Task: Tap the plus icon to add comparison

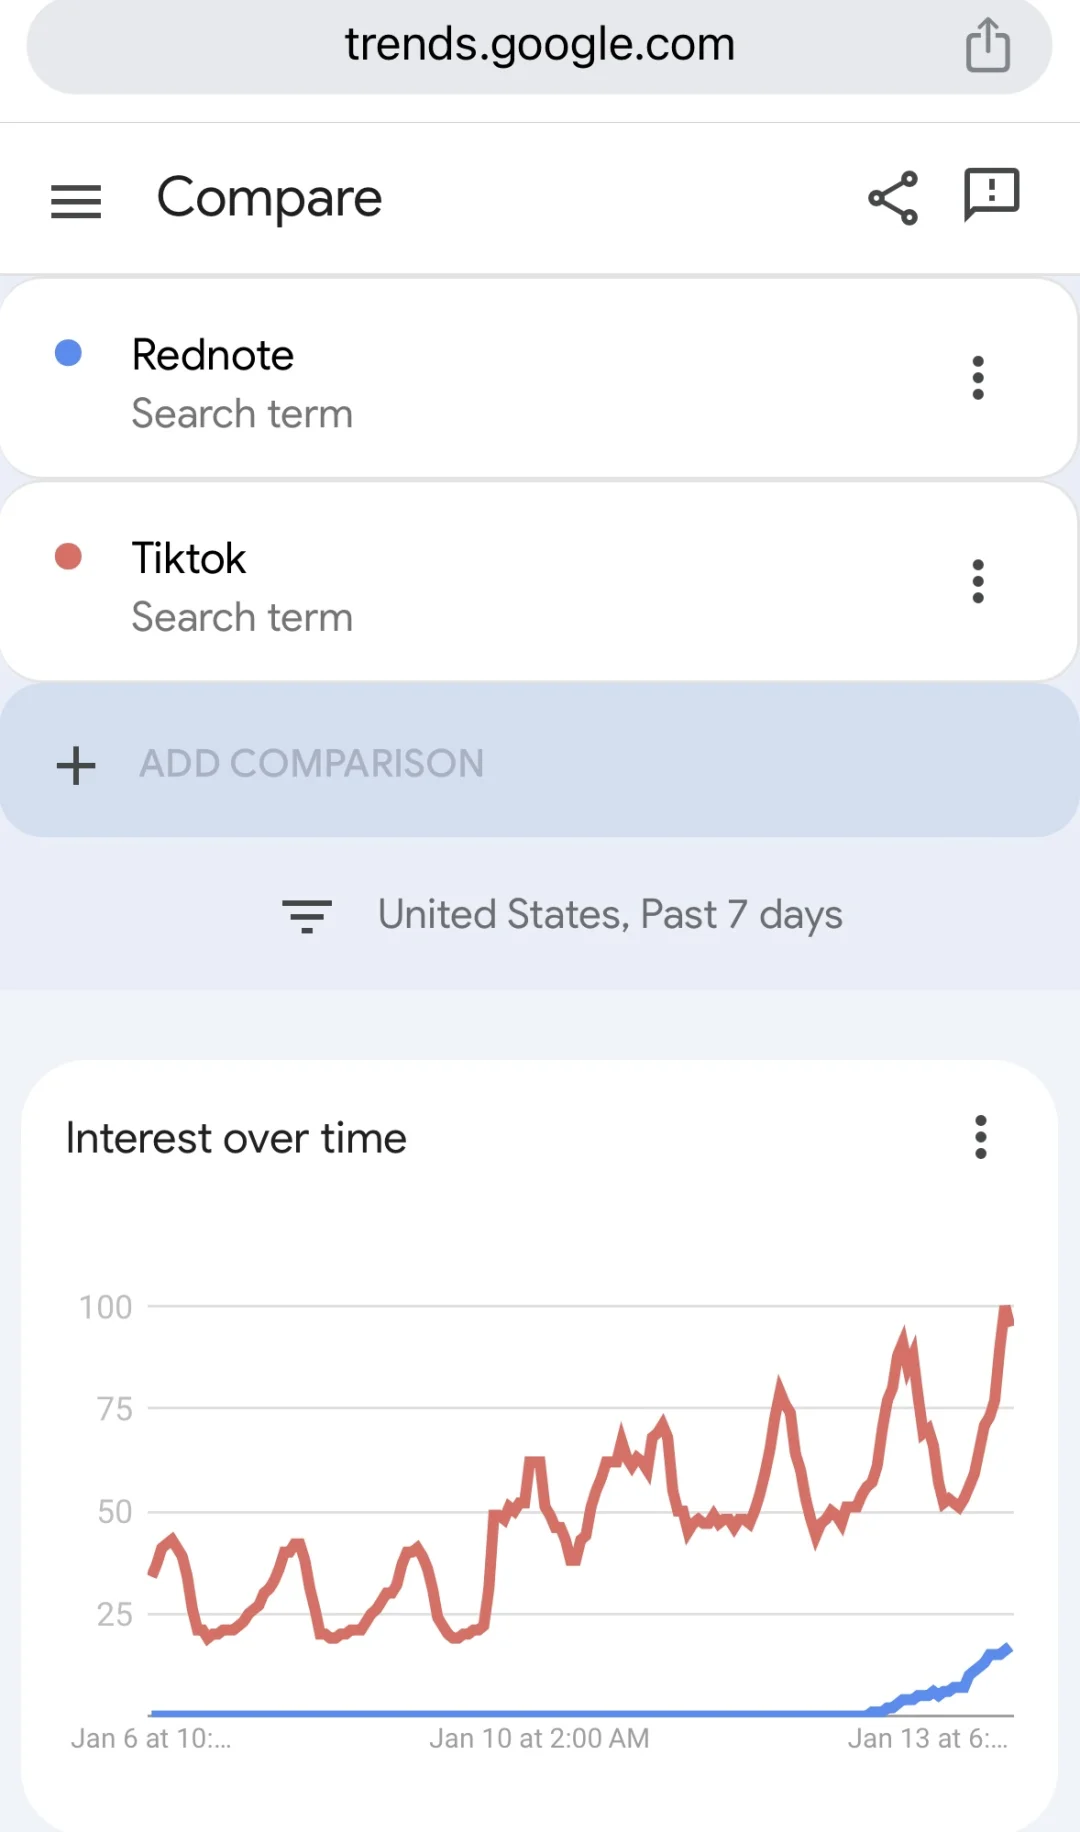Action: pos(76,766)
